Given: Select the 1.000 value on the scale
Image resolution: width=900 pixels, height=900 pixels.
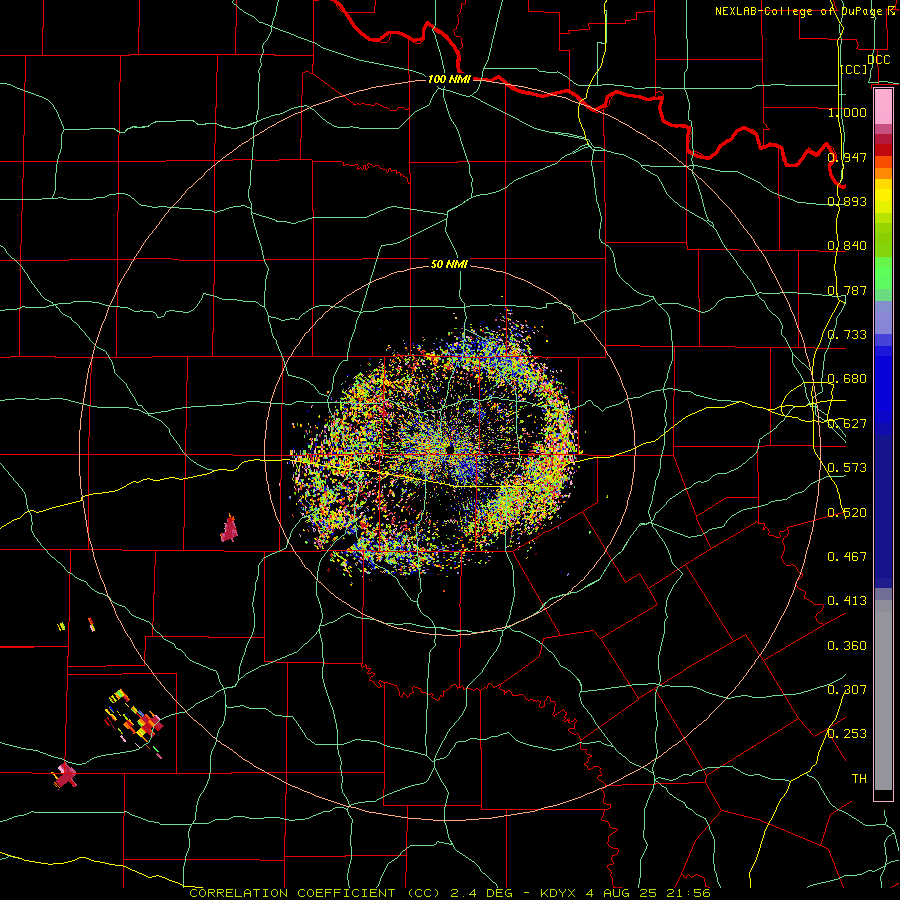Looking at the screenshot, I should pyautogui.click(x=847, y=112).
